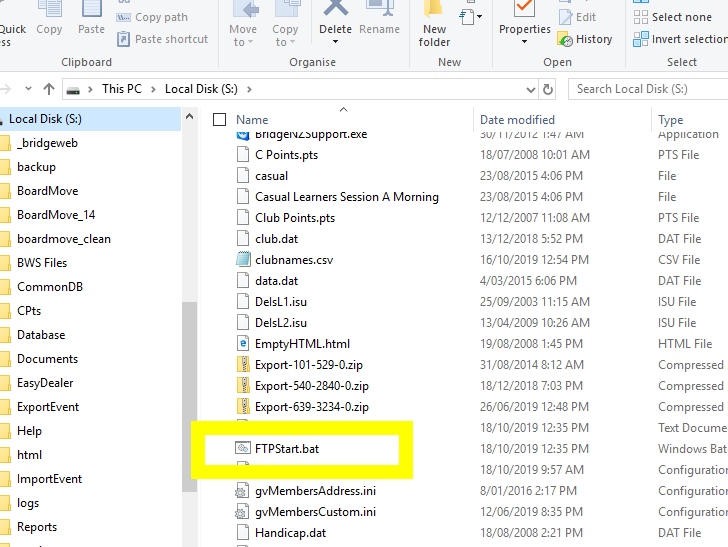728x547 pixels.
Task: Click the navigation pane vertical scrollbar
Action: tap(189, 400)
